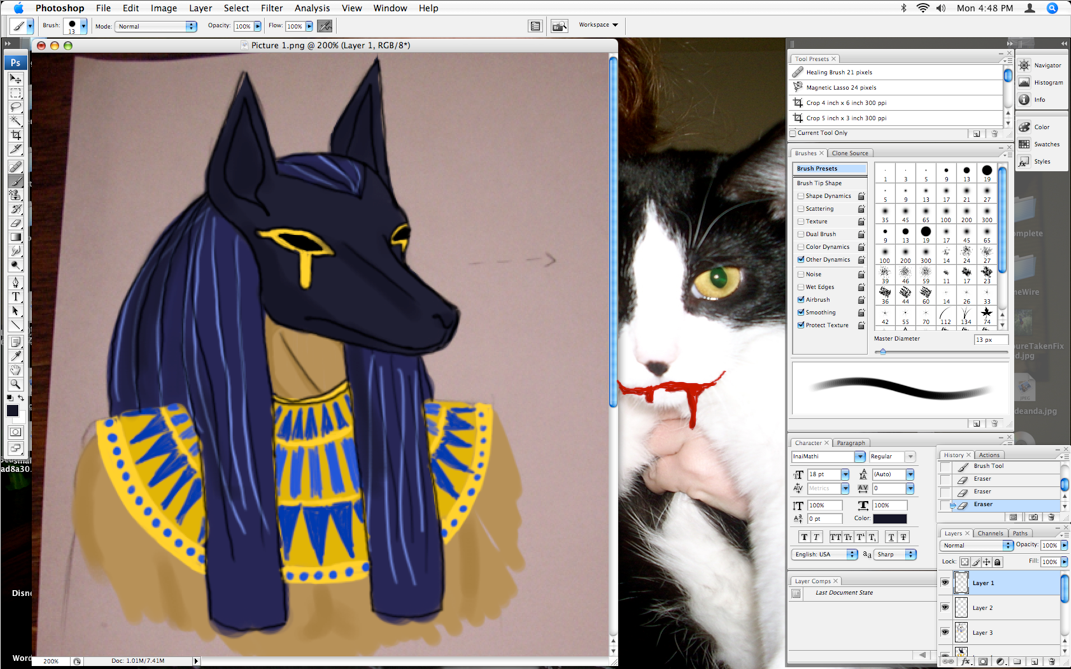Click the Character panel text Color swatch
The image size is (1071, 669).
[890, 519]
